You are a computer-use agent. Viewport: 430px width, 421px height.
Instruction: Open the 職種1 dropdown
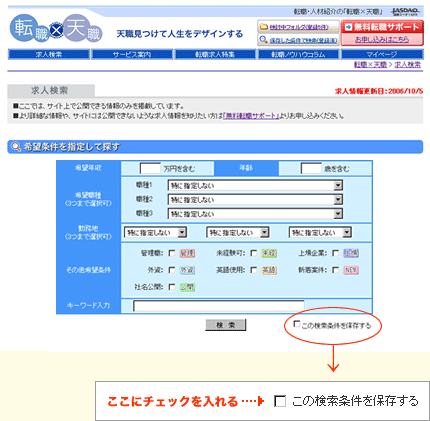[255, 185]
